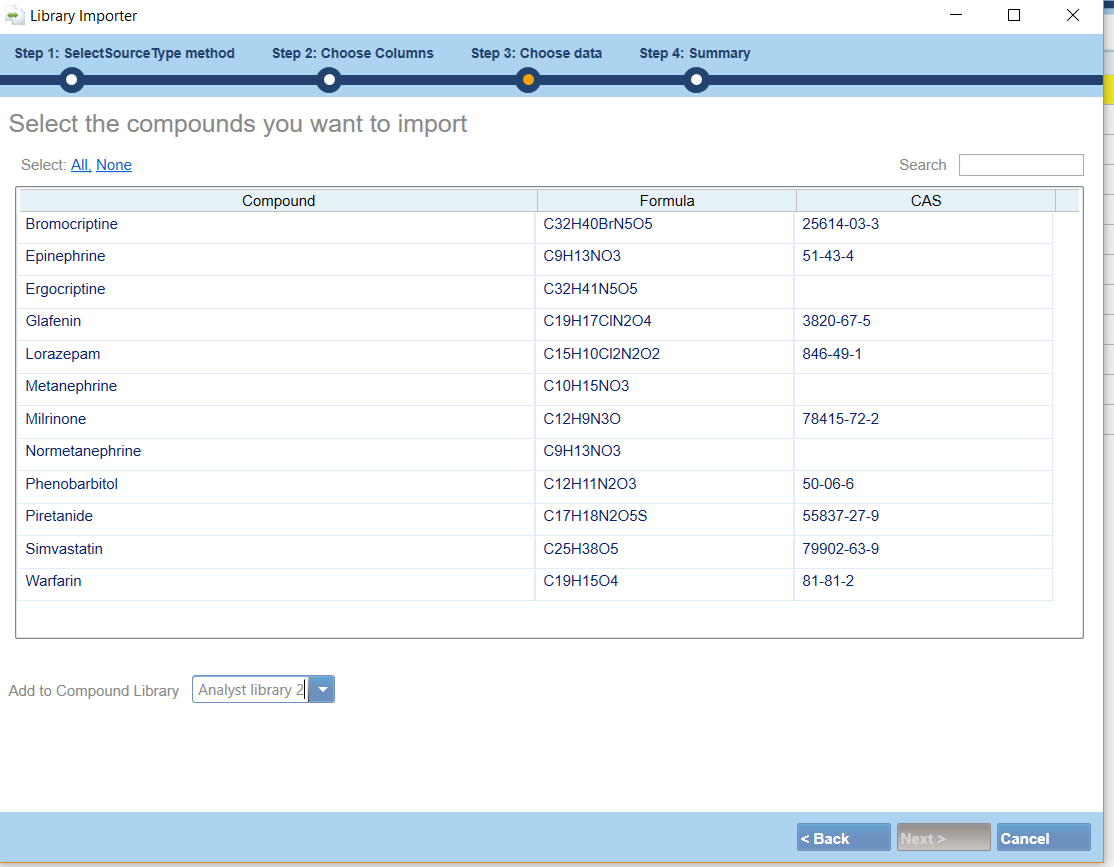This screenshot has height=867, width=1114.
Task: Select the Bromocriptine compound row
Action: point(72,225)
